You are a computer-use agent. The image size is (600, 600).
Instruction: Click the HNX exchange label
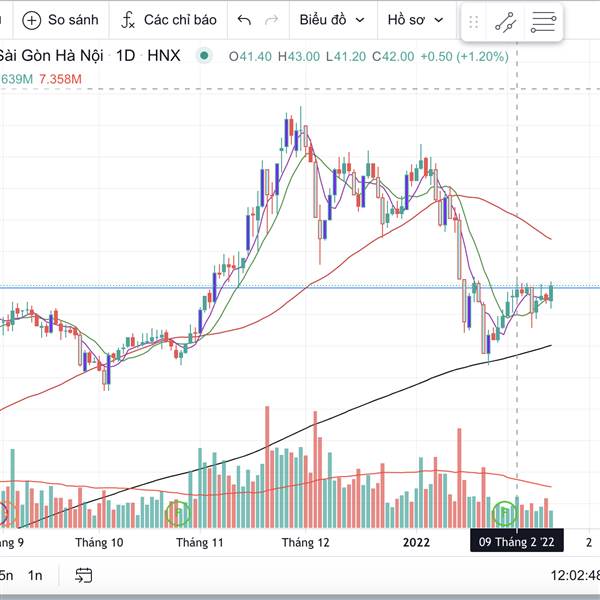[x=164, y=56]
